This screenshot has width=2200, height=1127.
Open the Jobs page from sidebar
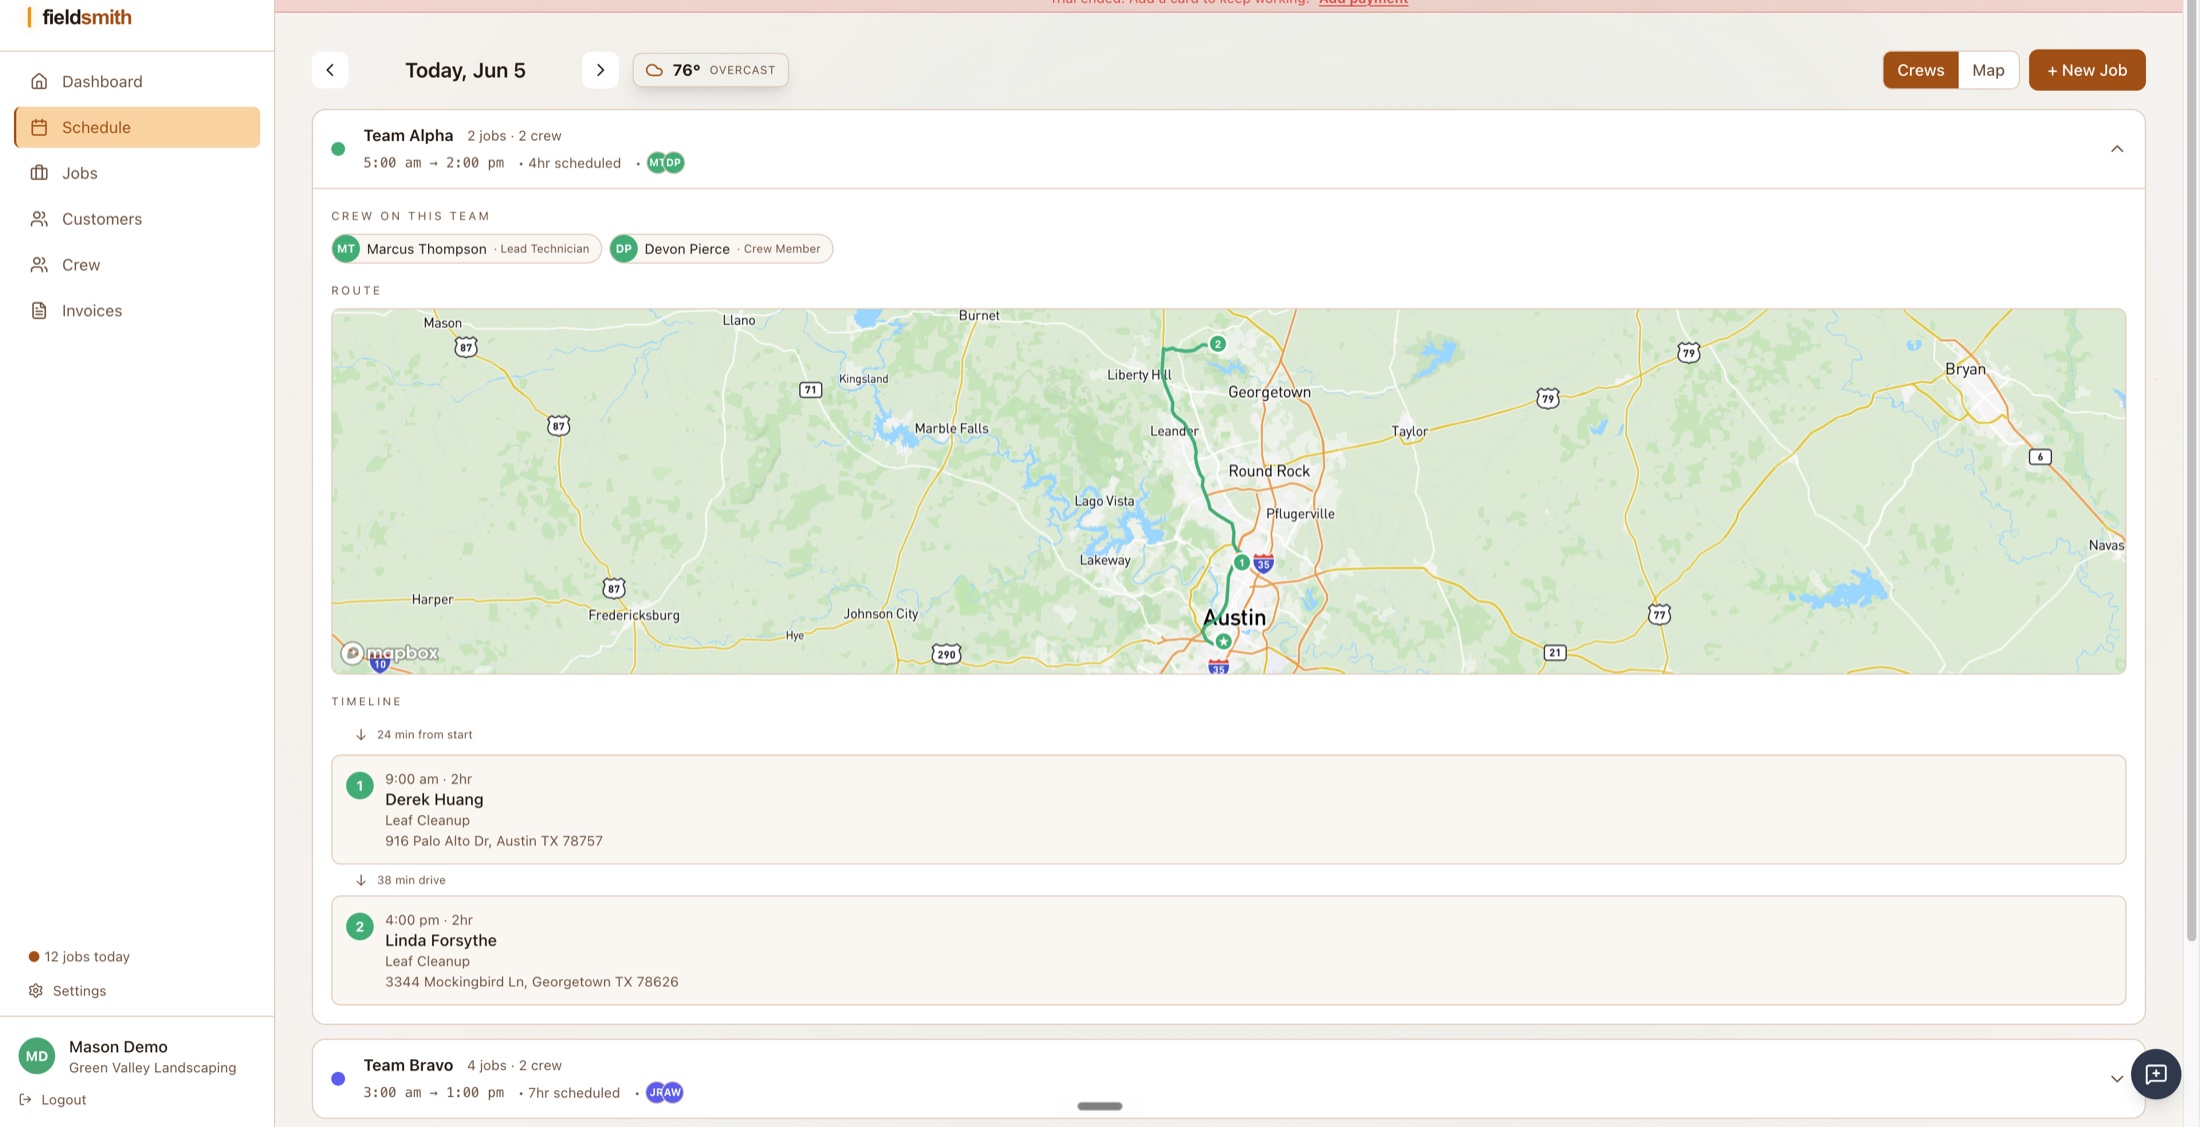137,173
